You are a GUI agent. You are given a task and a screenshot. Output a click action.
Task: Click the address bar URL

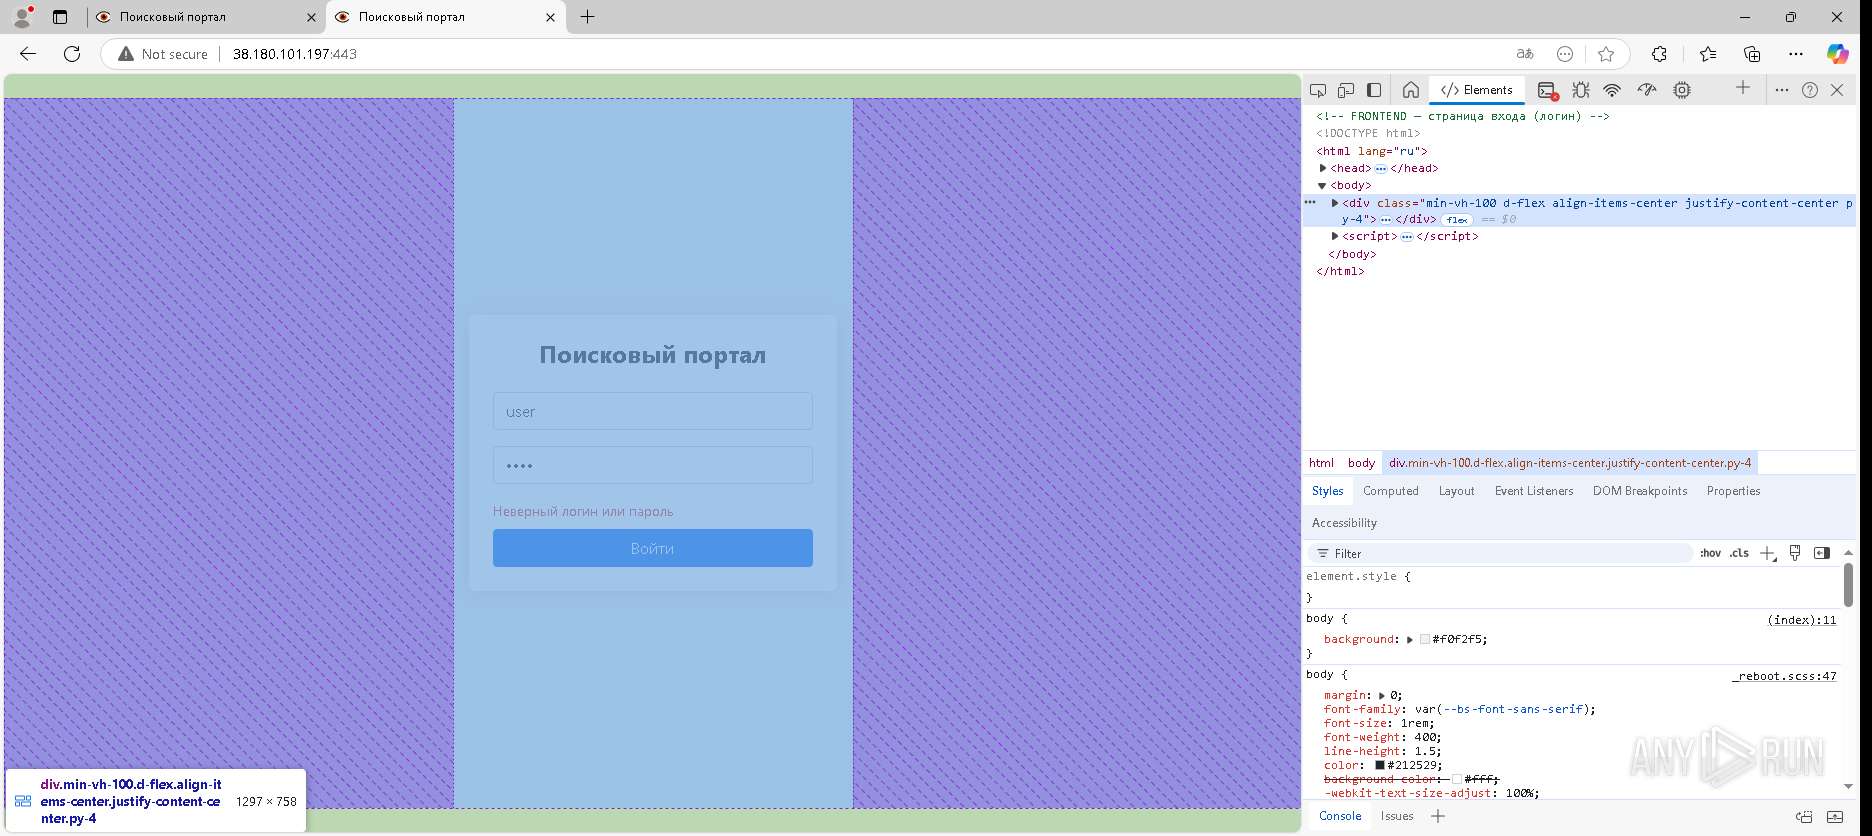click(295, 54)
